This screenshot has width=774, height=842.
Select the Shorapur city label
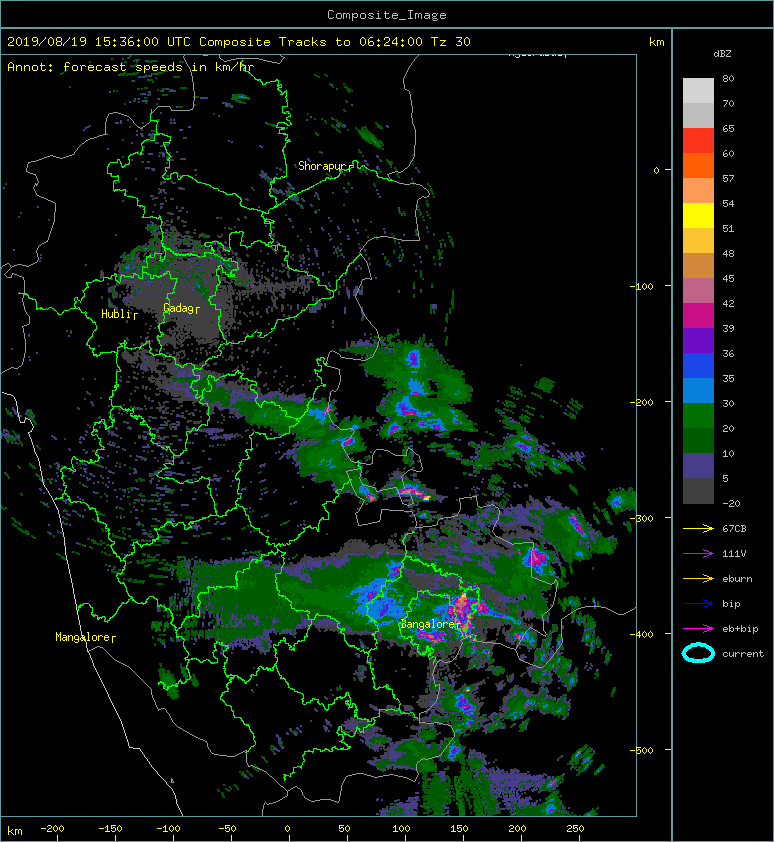322,166
